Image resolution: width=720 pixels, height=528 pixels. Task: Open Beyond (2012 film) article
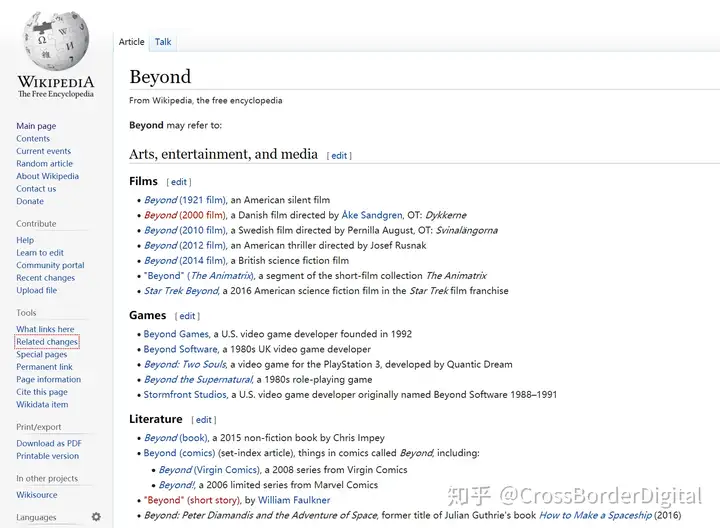pyautogui.click(x=185, y=245)
